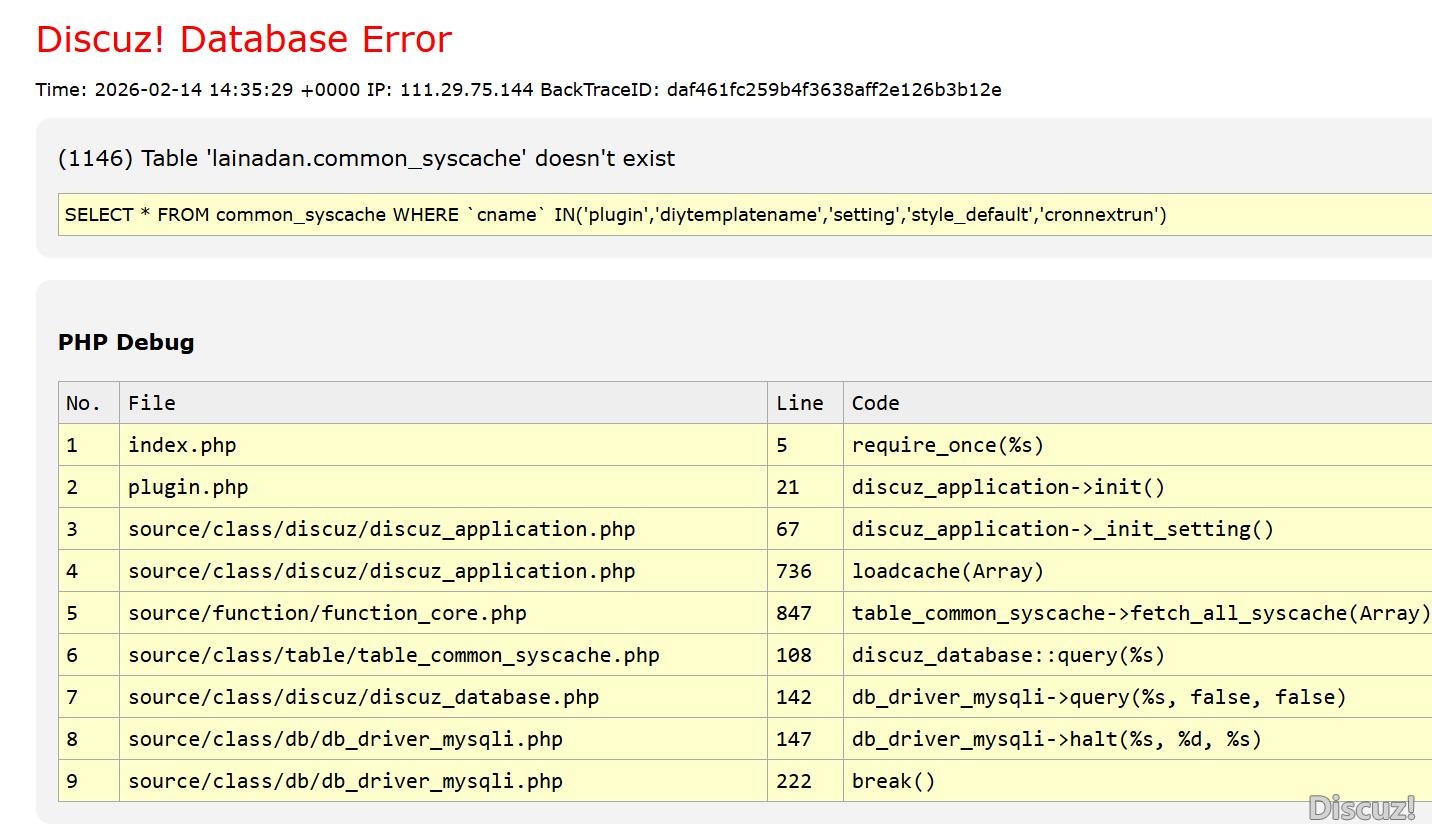
Task: Click the break() code cell
Action: click(893, 781)
